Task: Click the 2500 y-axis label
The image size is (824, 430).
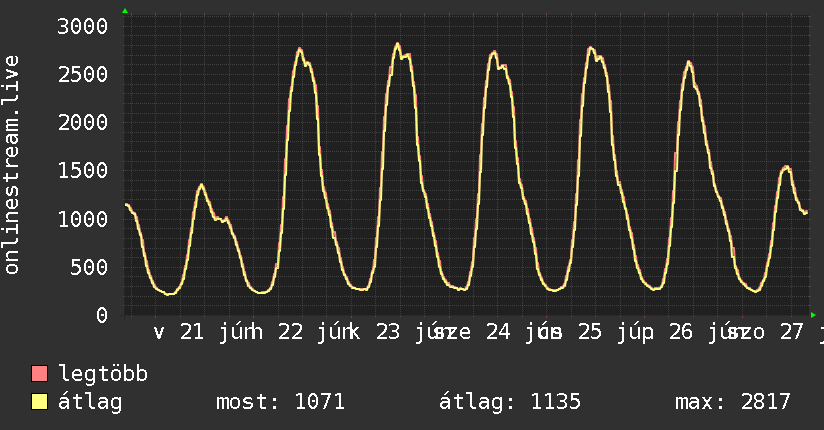Action: point(83,74)
